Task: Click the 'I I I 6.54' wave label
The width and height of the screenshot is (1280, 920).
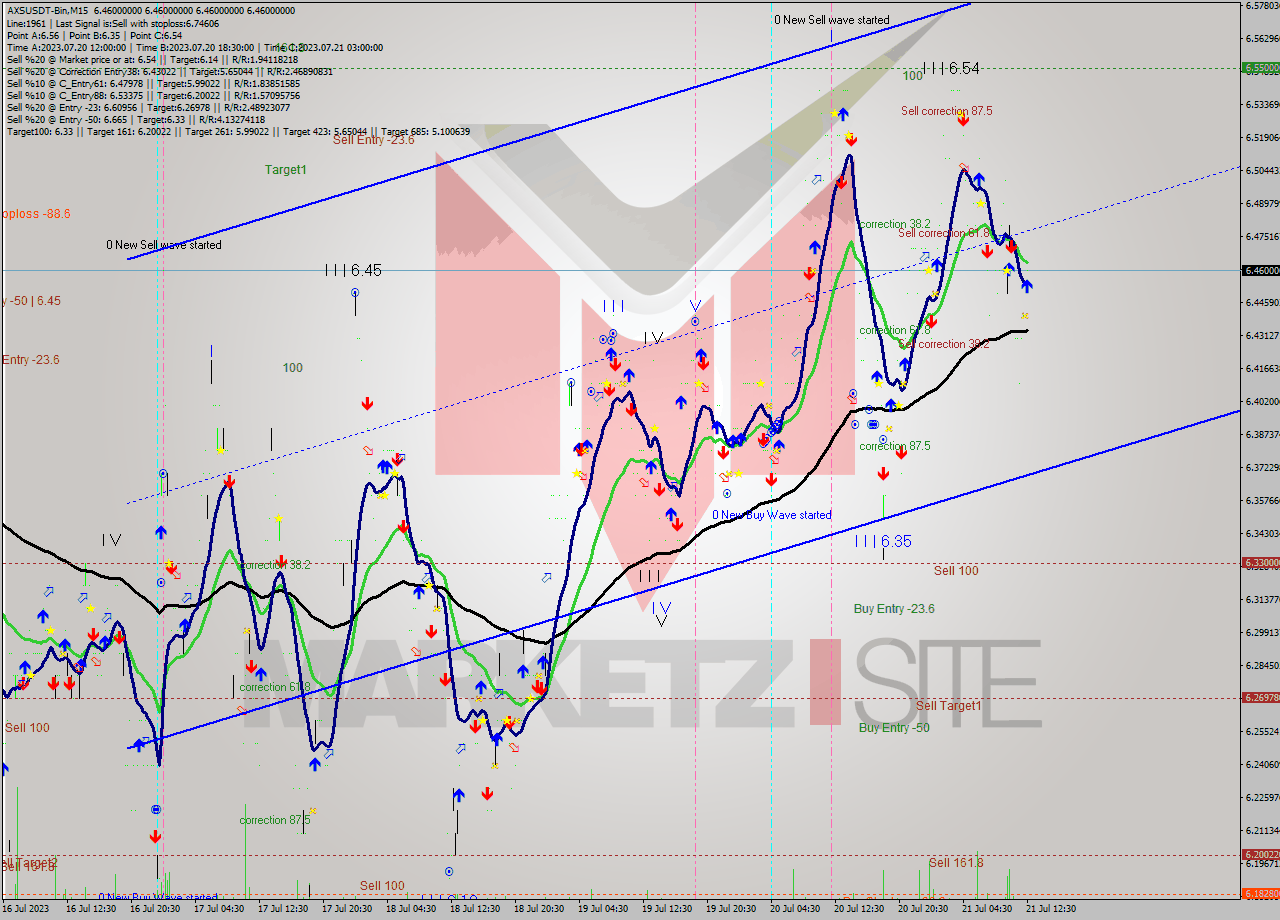Action: pyautogui.click(x=951, y=68)
